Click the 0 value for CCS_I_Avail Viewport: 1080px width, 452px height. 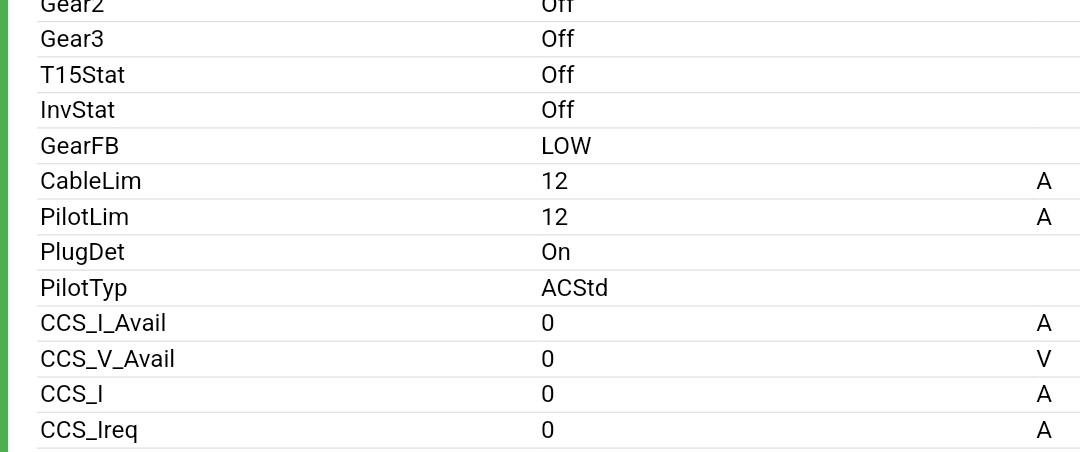pos(548,323)
